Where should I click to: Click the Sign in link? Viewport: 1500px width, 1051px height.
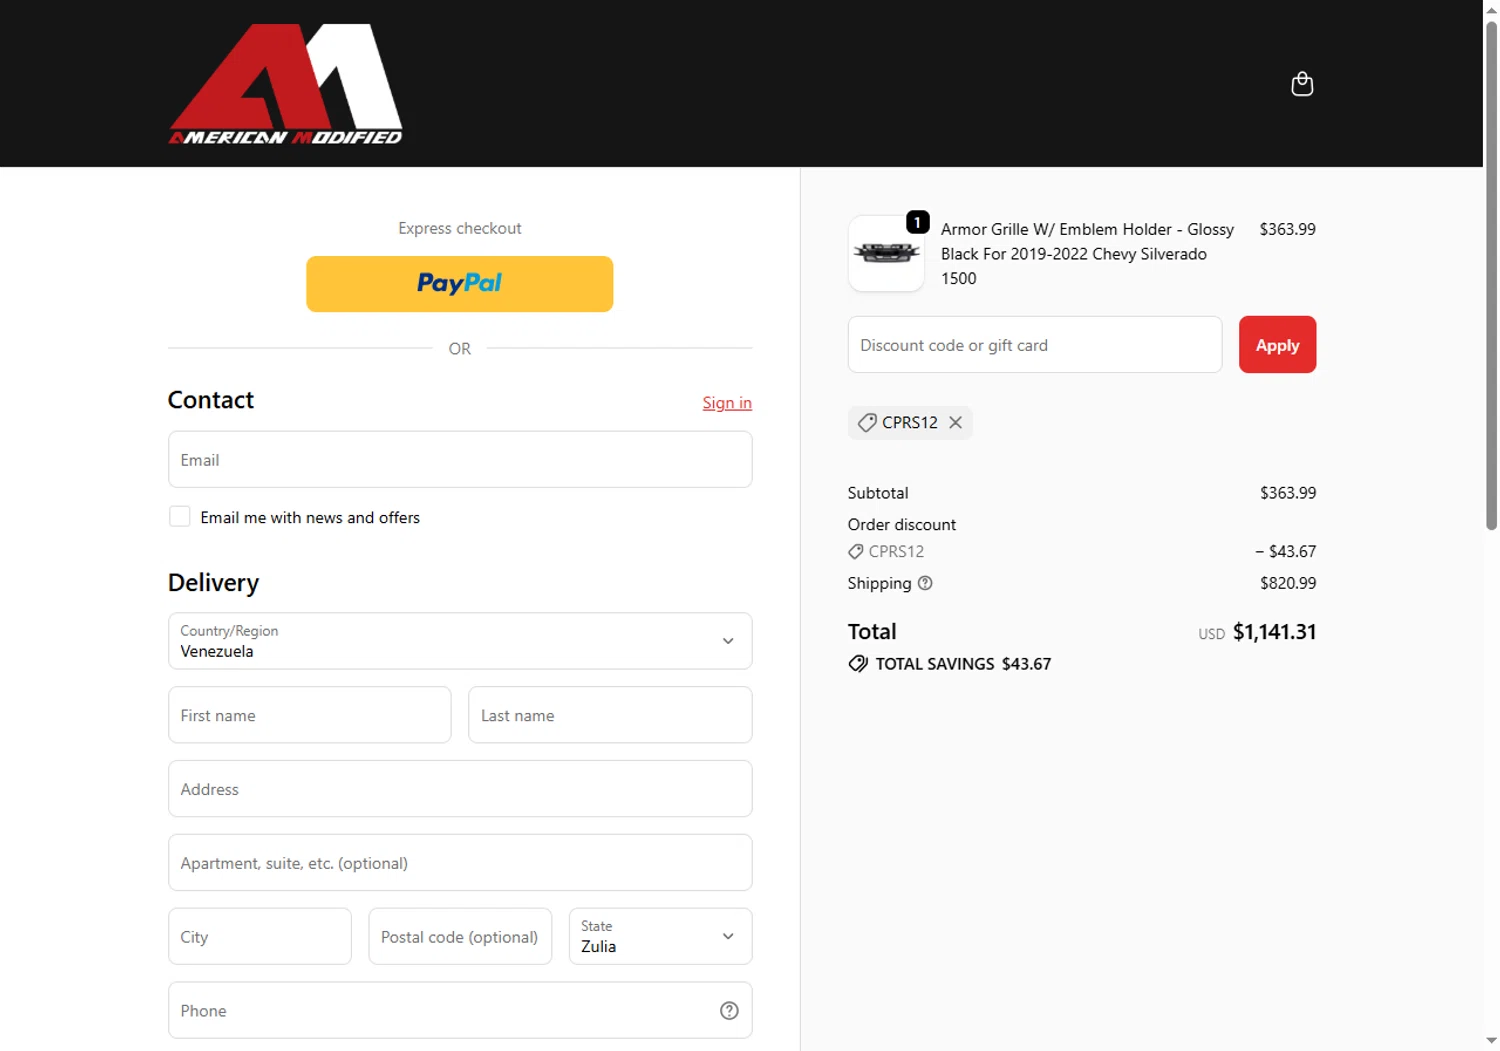(727, 403)
